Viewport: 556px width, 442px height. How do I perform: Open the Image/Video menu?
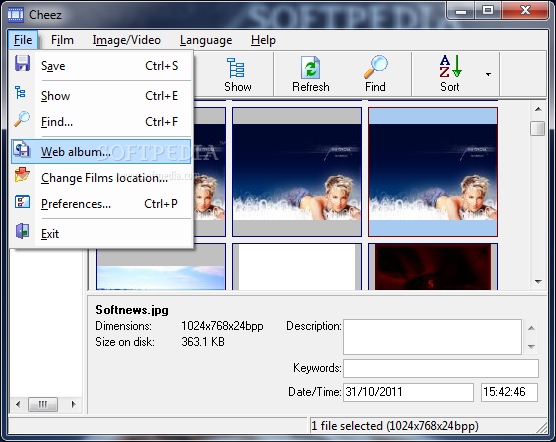[x=127, y=40]
